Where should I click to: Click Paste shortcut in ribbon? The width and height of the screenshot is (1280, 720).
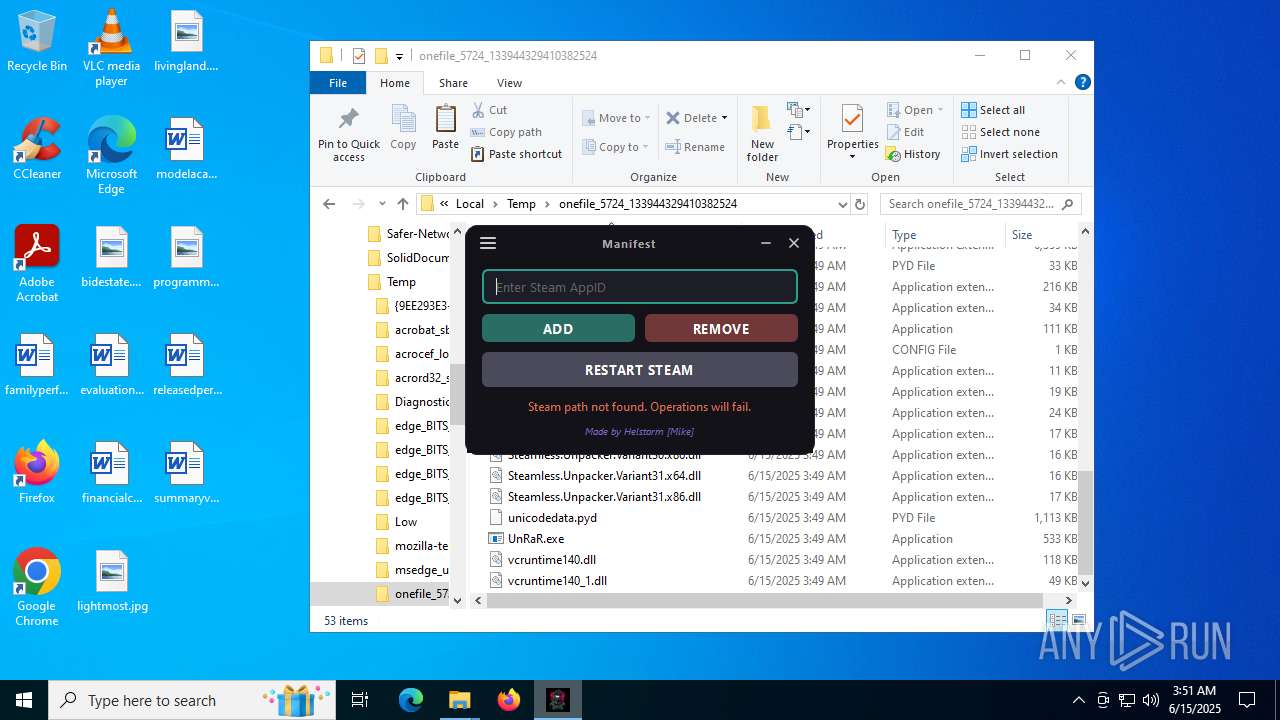point(517,154)
